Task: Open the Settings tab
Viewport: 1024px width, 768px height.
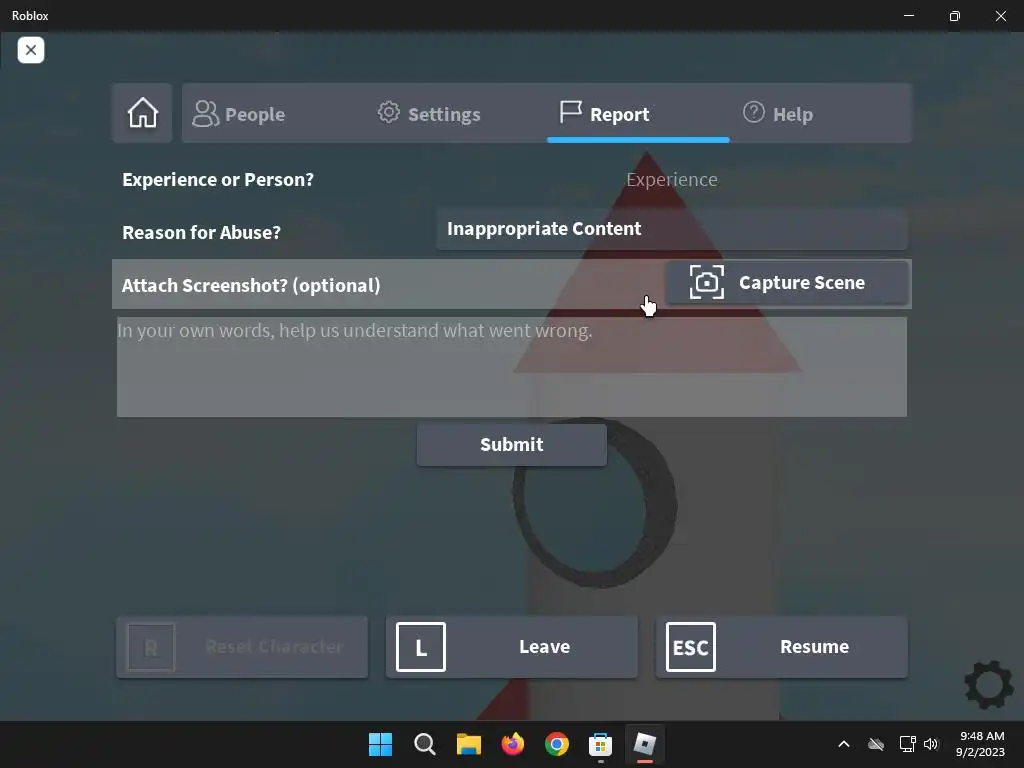Action: 429,114
